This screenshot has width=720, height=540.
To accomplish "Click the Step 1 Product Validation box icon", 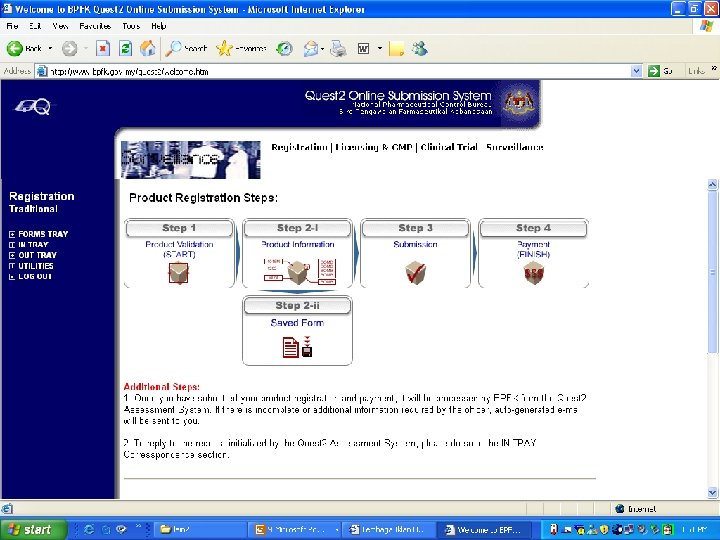I will click(x=179, y=273).
